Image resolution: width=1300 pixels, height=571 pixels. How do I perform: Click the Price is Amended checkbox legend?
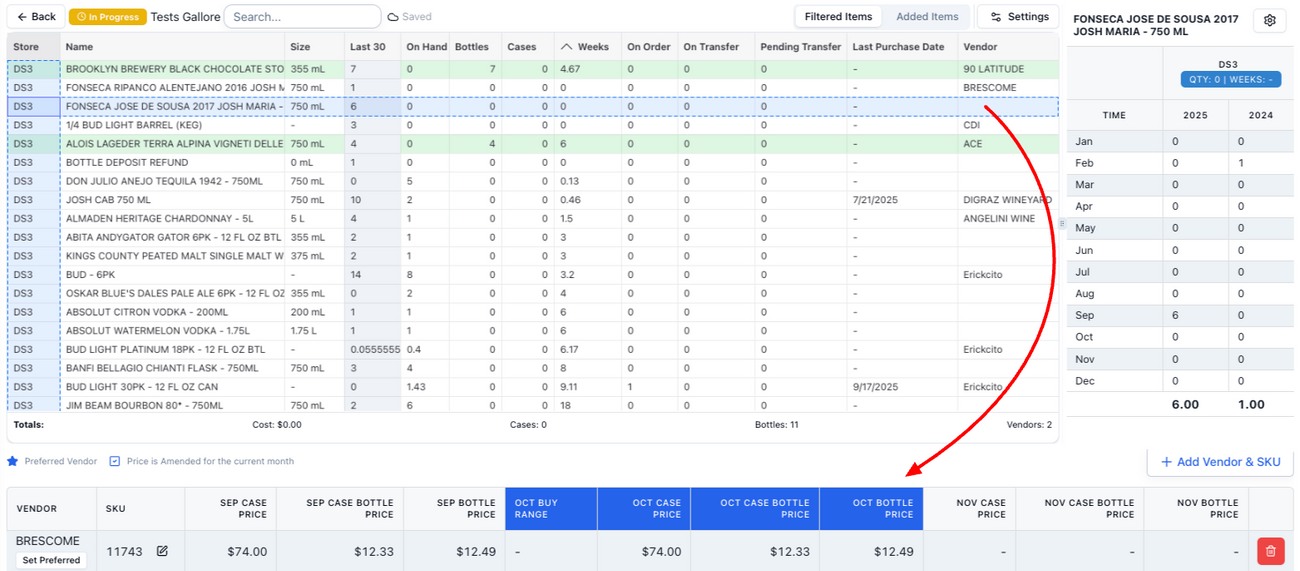(x=115, y=461)
